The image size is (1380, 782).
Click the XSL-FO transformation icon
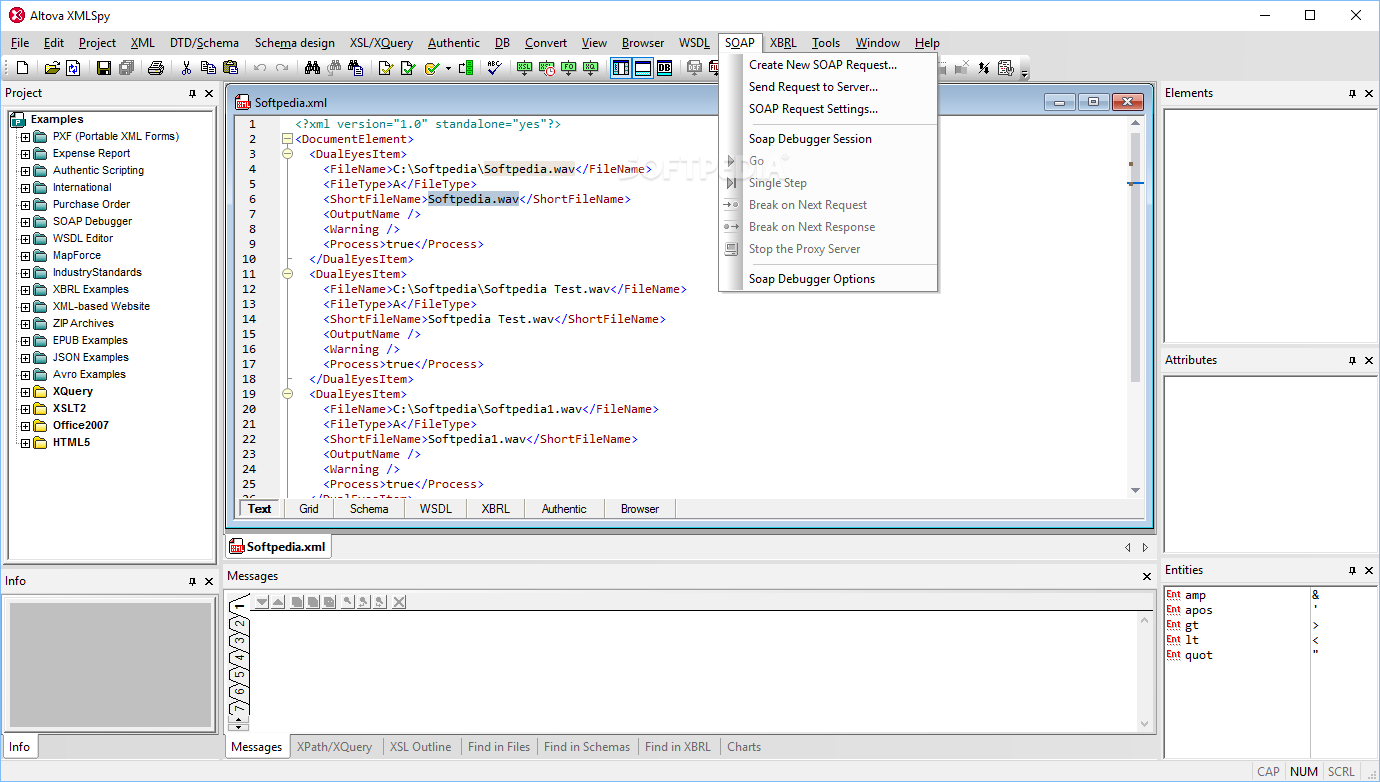(568, 68)
